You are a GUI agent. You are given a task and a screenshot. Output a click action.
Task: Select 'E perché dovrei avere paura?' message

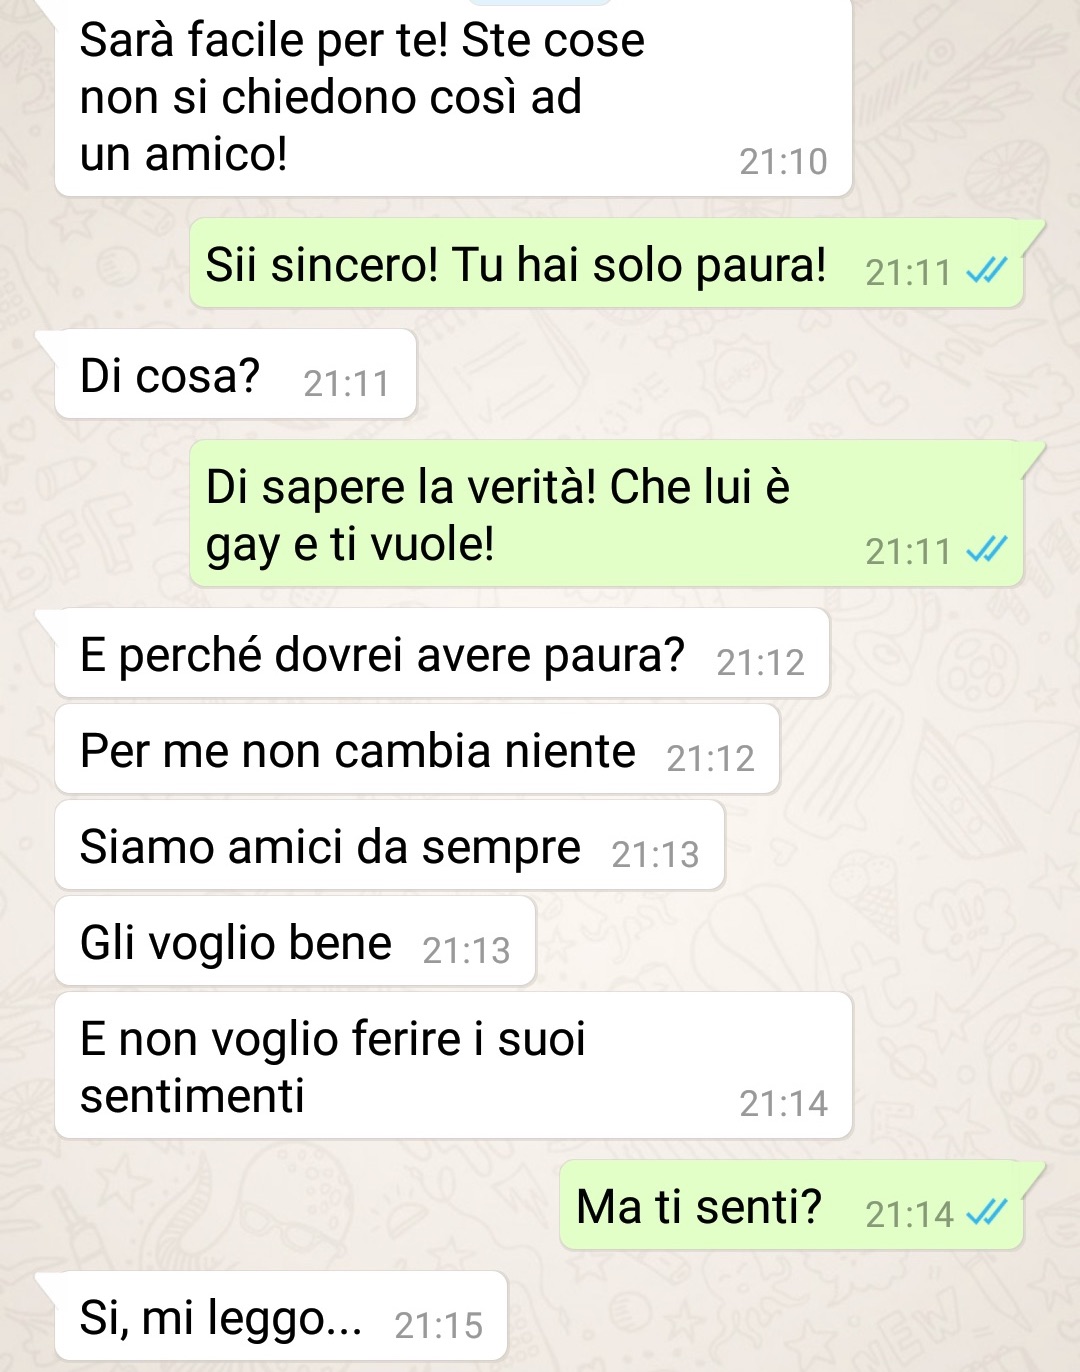tap(442, 653)
